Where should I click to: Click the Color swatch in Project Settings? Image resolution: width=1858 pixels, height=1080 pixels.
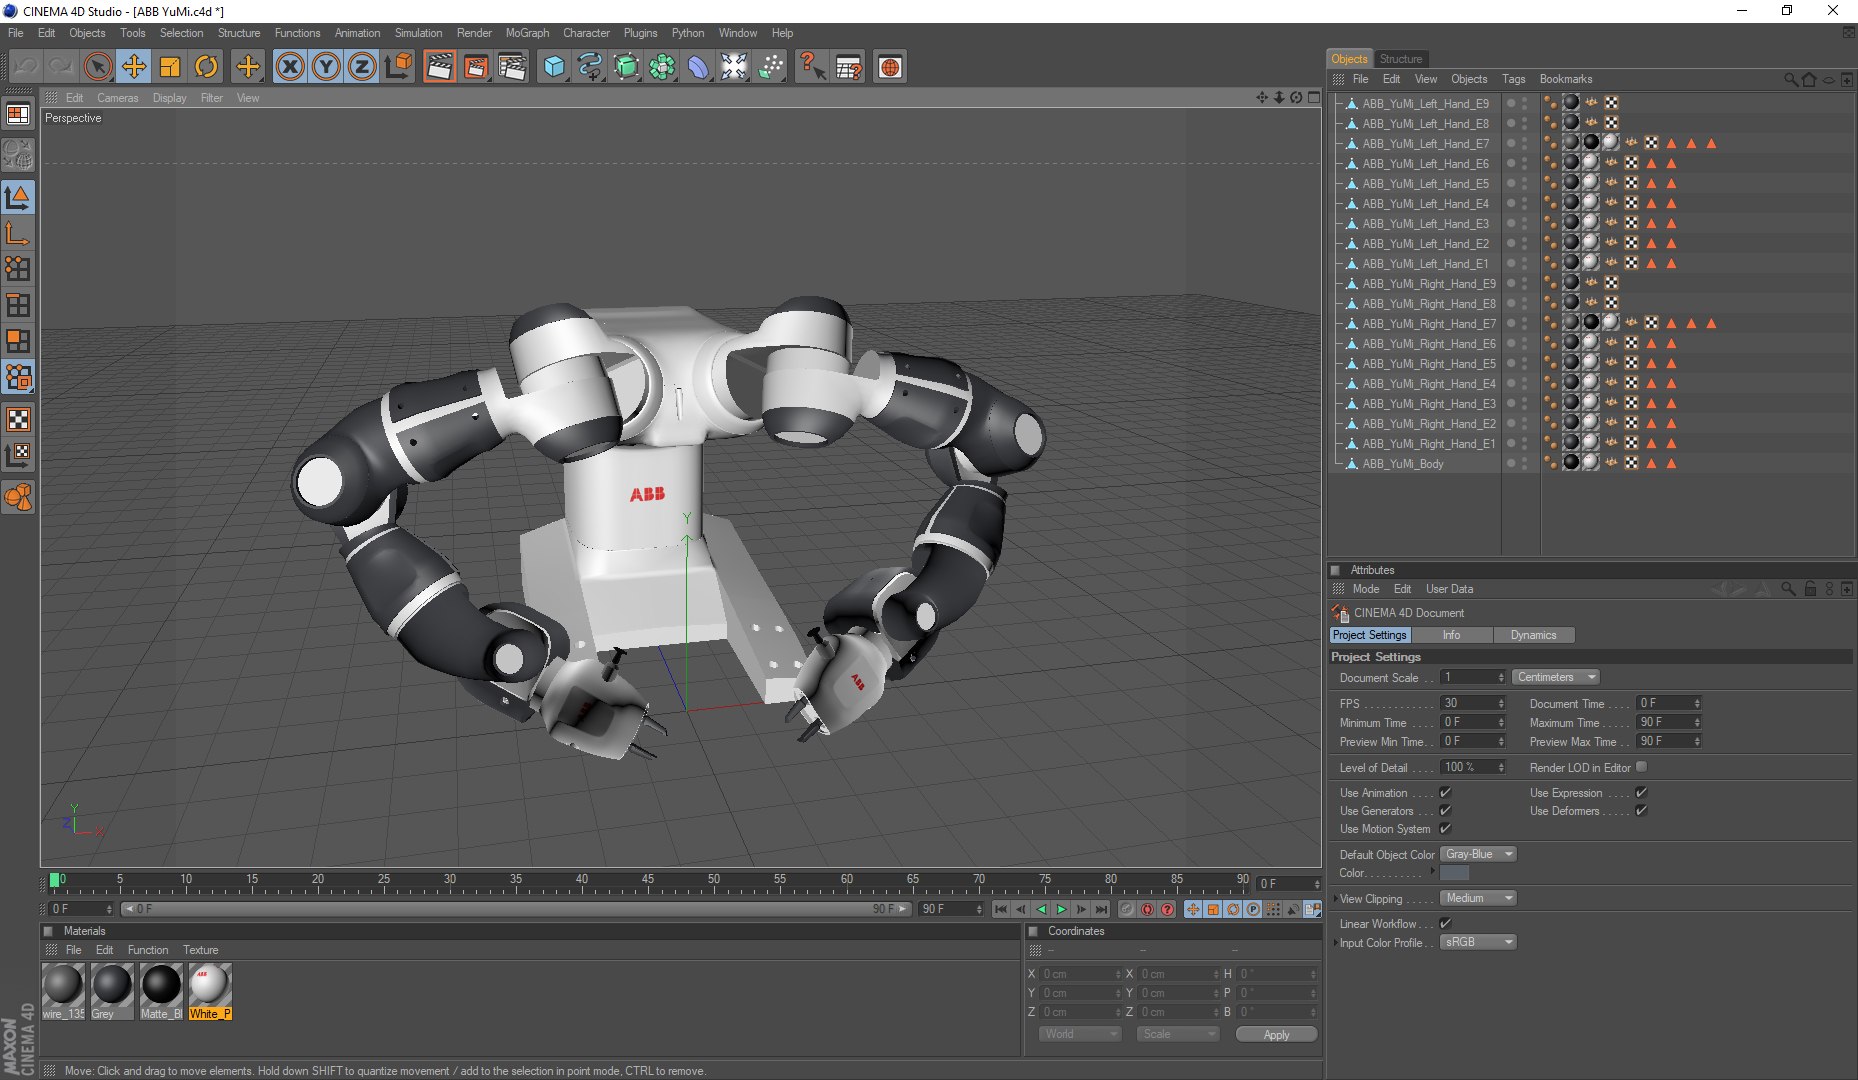click(x=1454, y=873)
